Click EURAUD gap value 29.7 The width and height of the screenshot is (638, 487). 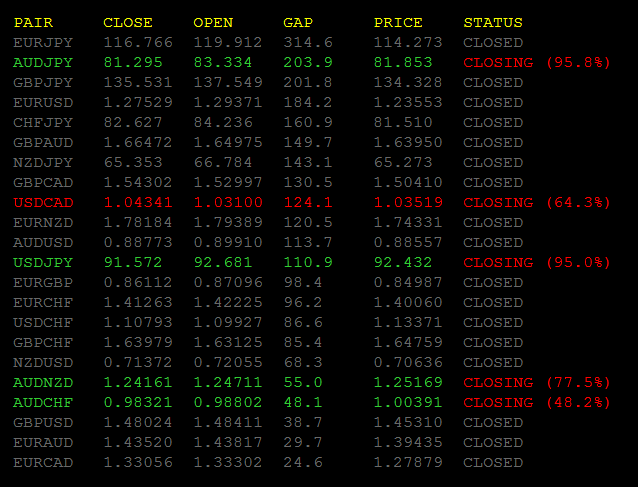click(303, 442)
